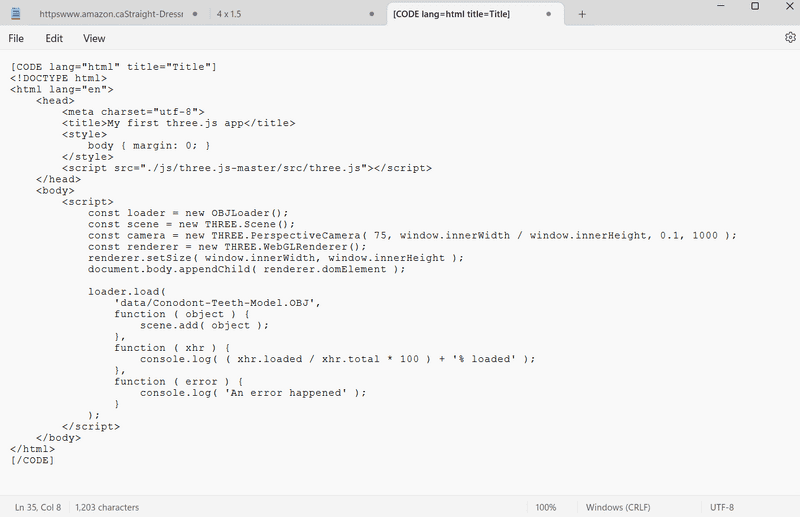This screenshot has height=517, width=800.
Task: Open the Notepad settings gear
Action: click(x=790, y=38)
